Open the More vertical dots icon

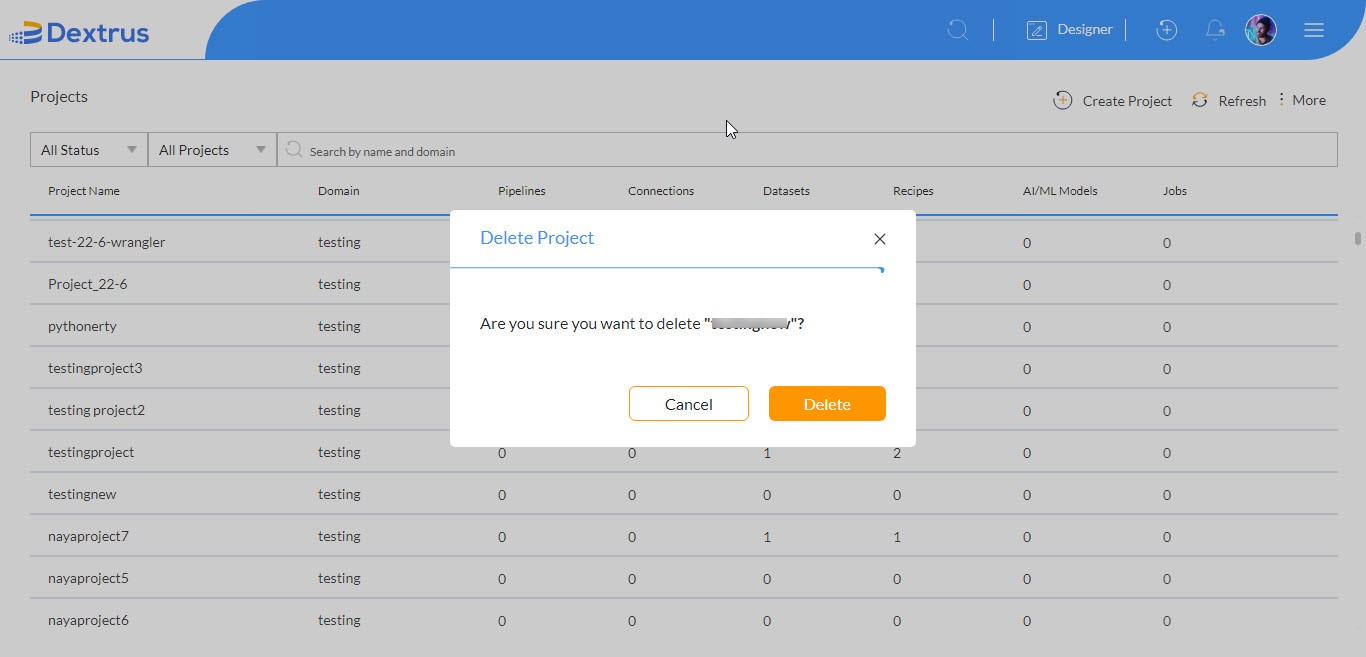coord(1281,99)
